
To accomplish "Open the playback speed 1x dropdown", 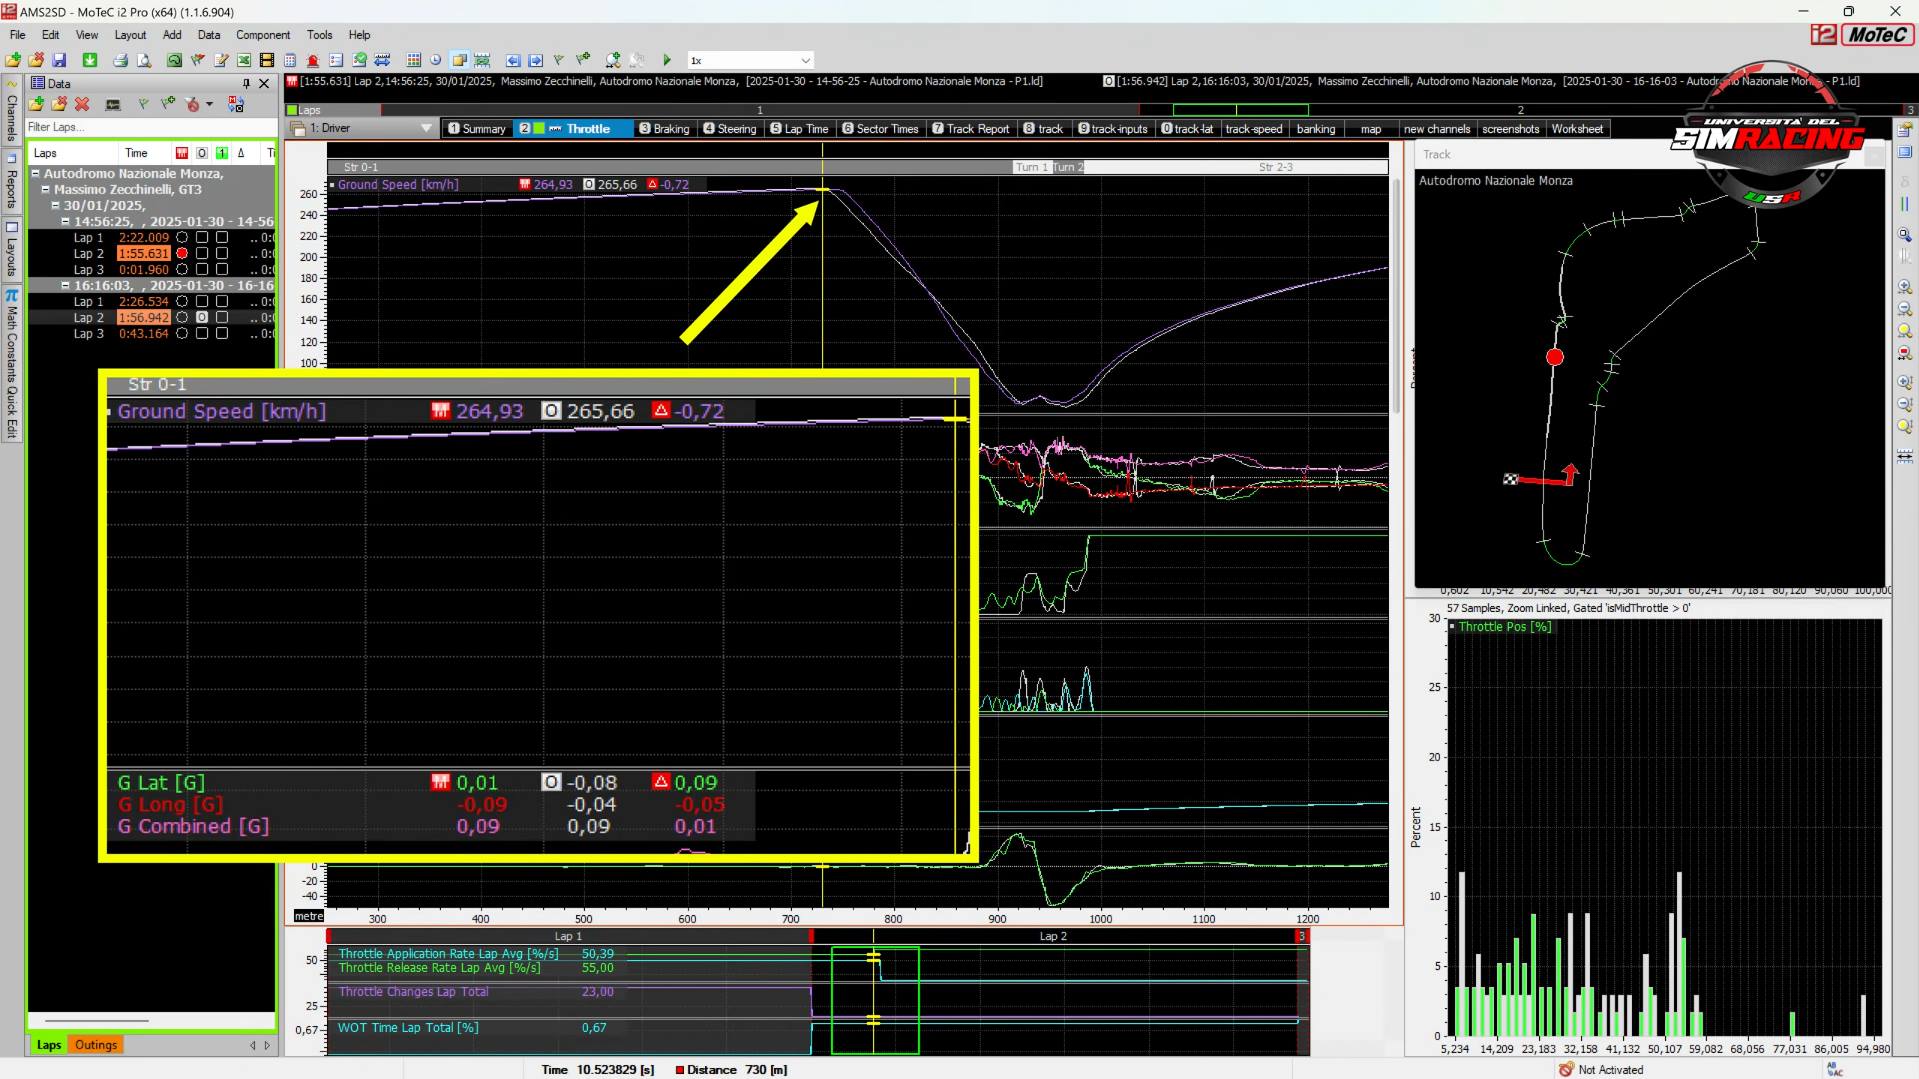I will click(805, 60).
